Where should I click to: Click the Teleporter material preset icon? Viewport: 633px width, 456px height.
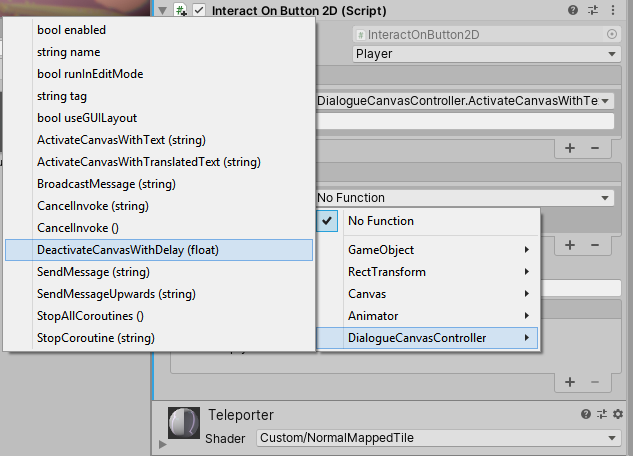point(601,414)
